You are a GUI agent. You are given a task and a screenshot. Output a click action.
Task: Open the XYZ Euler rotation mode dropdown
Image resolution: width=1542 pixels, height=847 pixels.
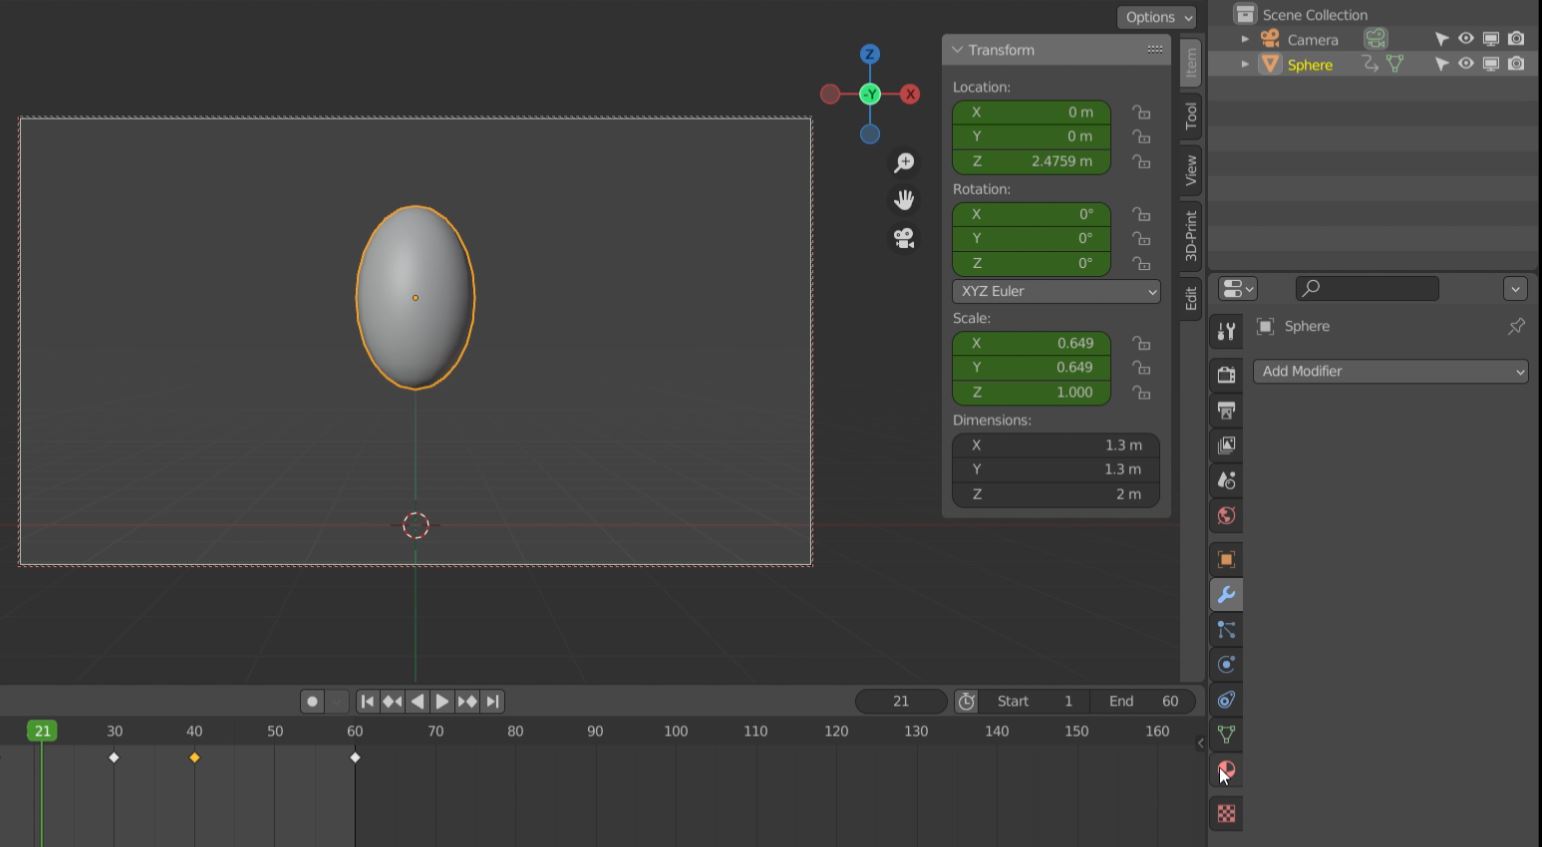coord(1056,291)
